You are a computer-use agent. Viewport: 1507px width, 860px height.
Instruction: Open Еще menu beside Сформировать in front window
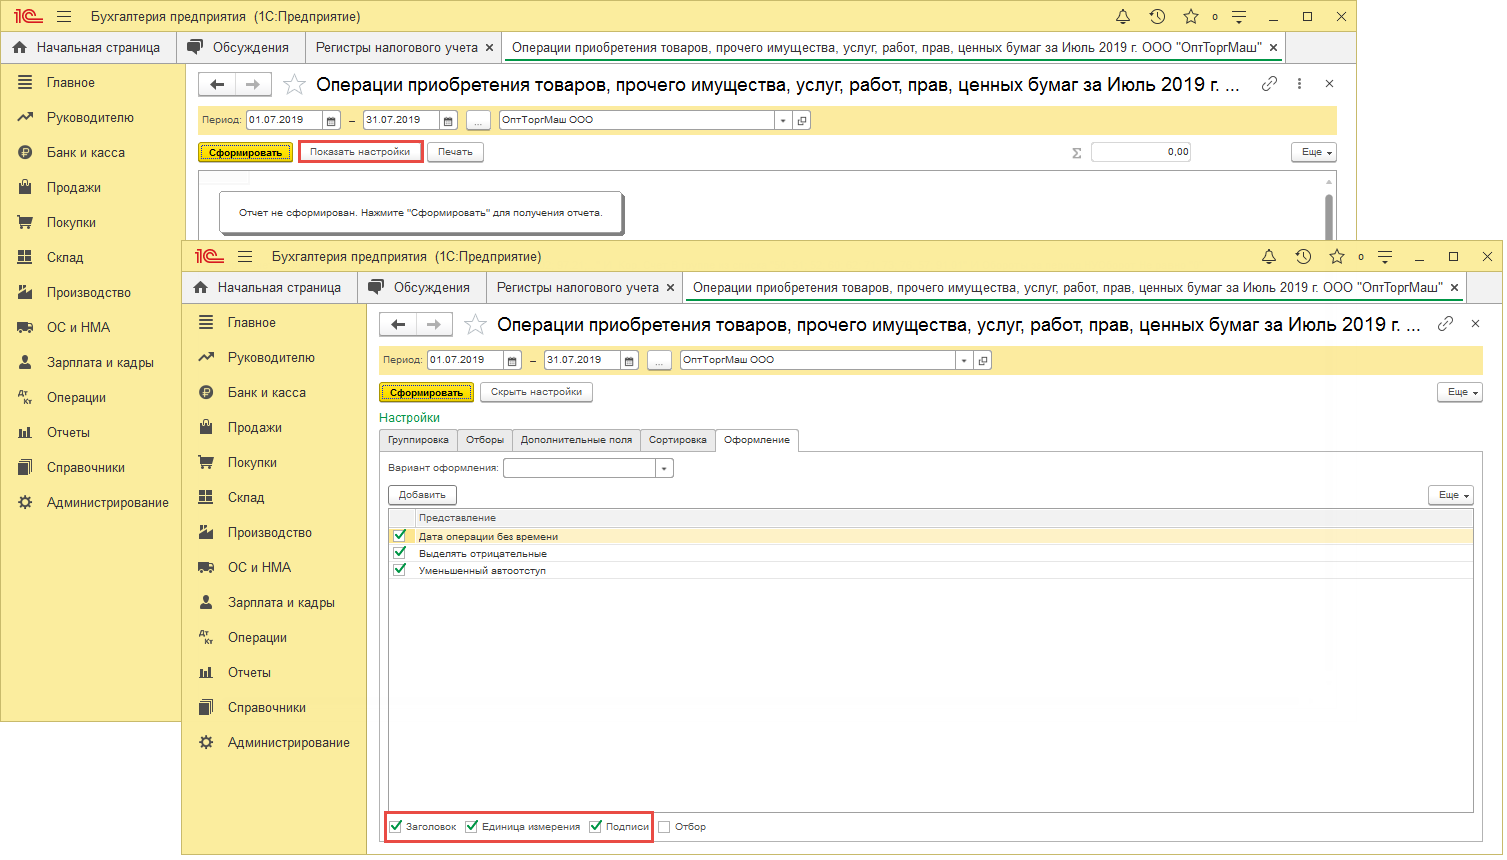click(1460, 392)
